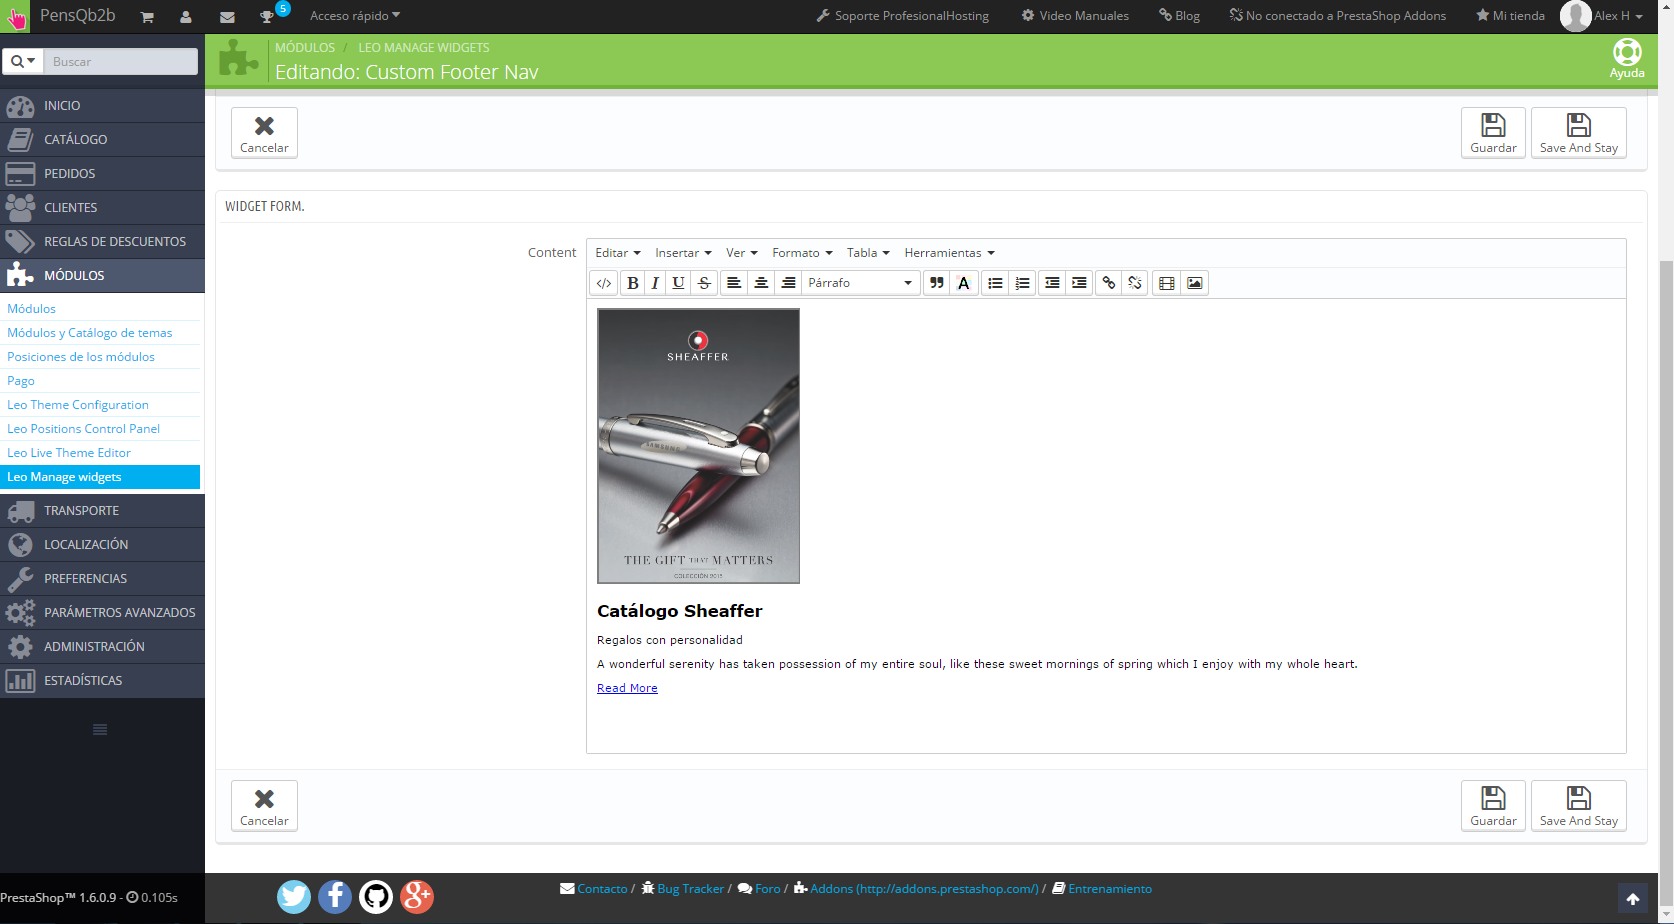Viewport: 1674px width, 924px height.
Task: Open the Bug Tracker footer link
Action: 683,889
